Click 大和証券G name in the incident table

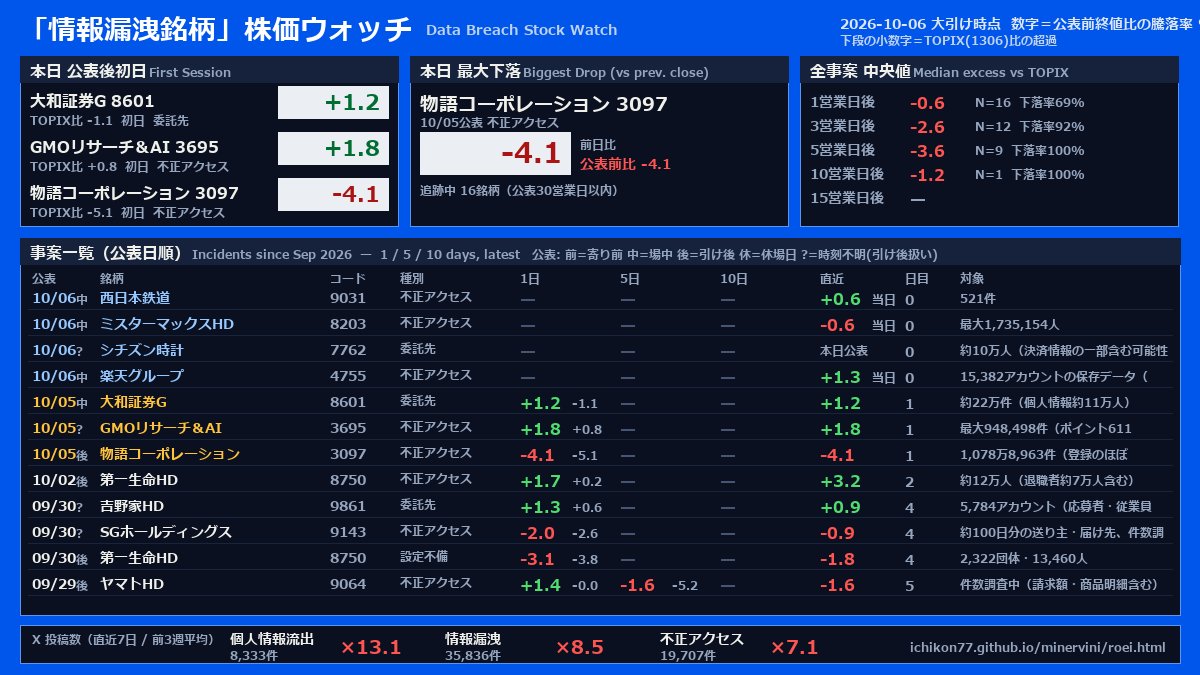coord(133,402)
